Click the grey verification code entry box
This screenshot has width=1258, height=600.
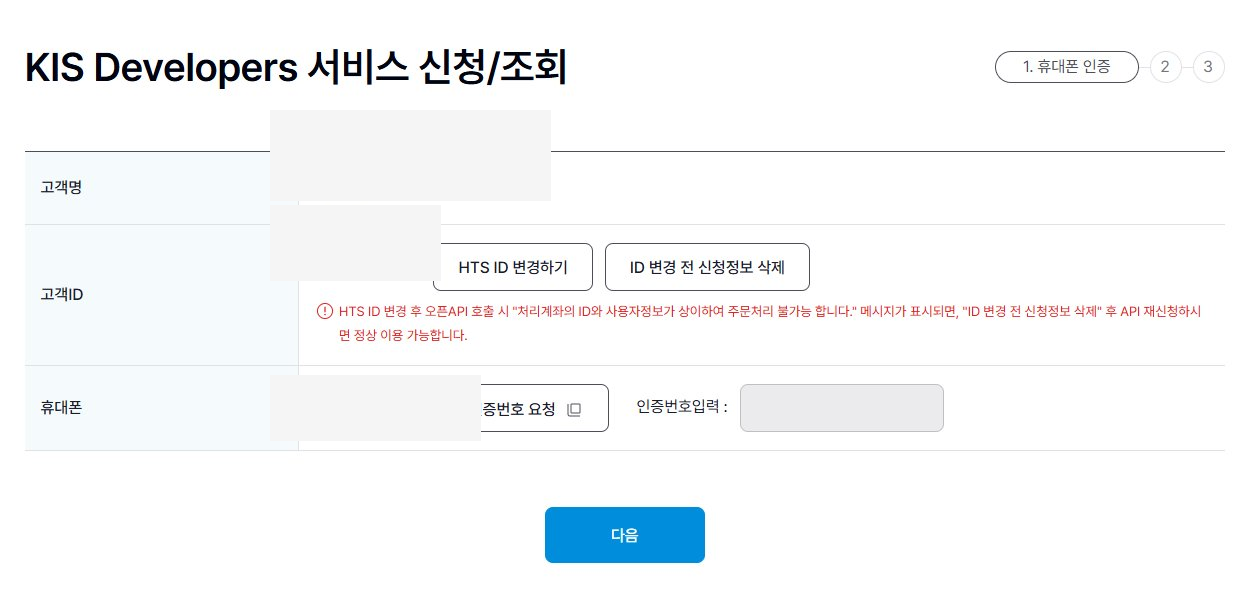click(x=841, y=408)
